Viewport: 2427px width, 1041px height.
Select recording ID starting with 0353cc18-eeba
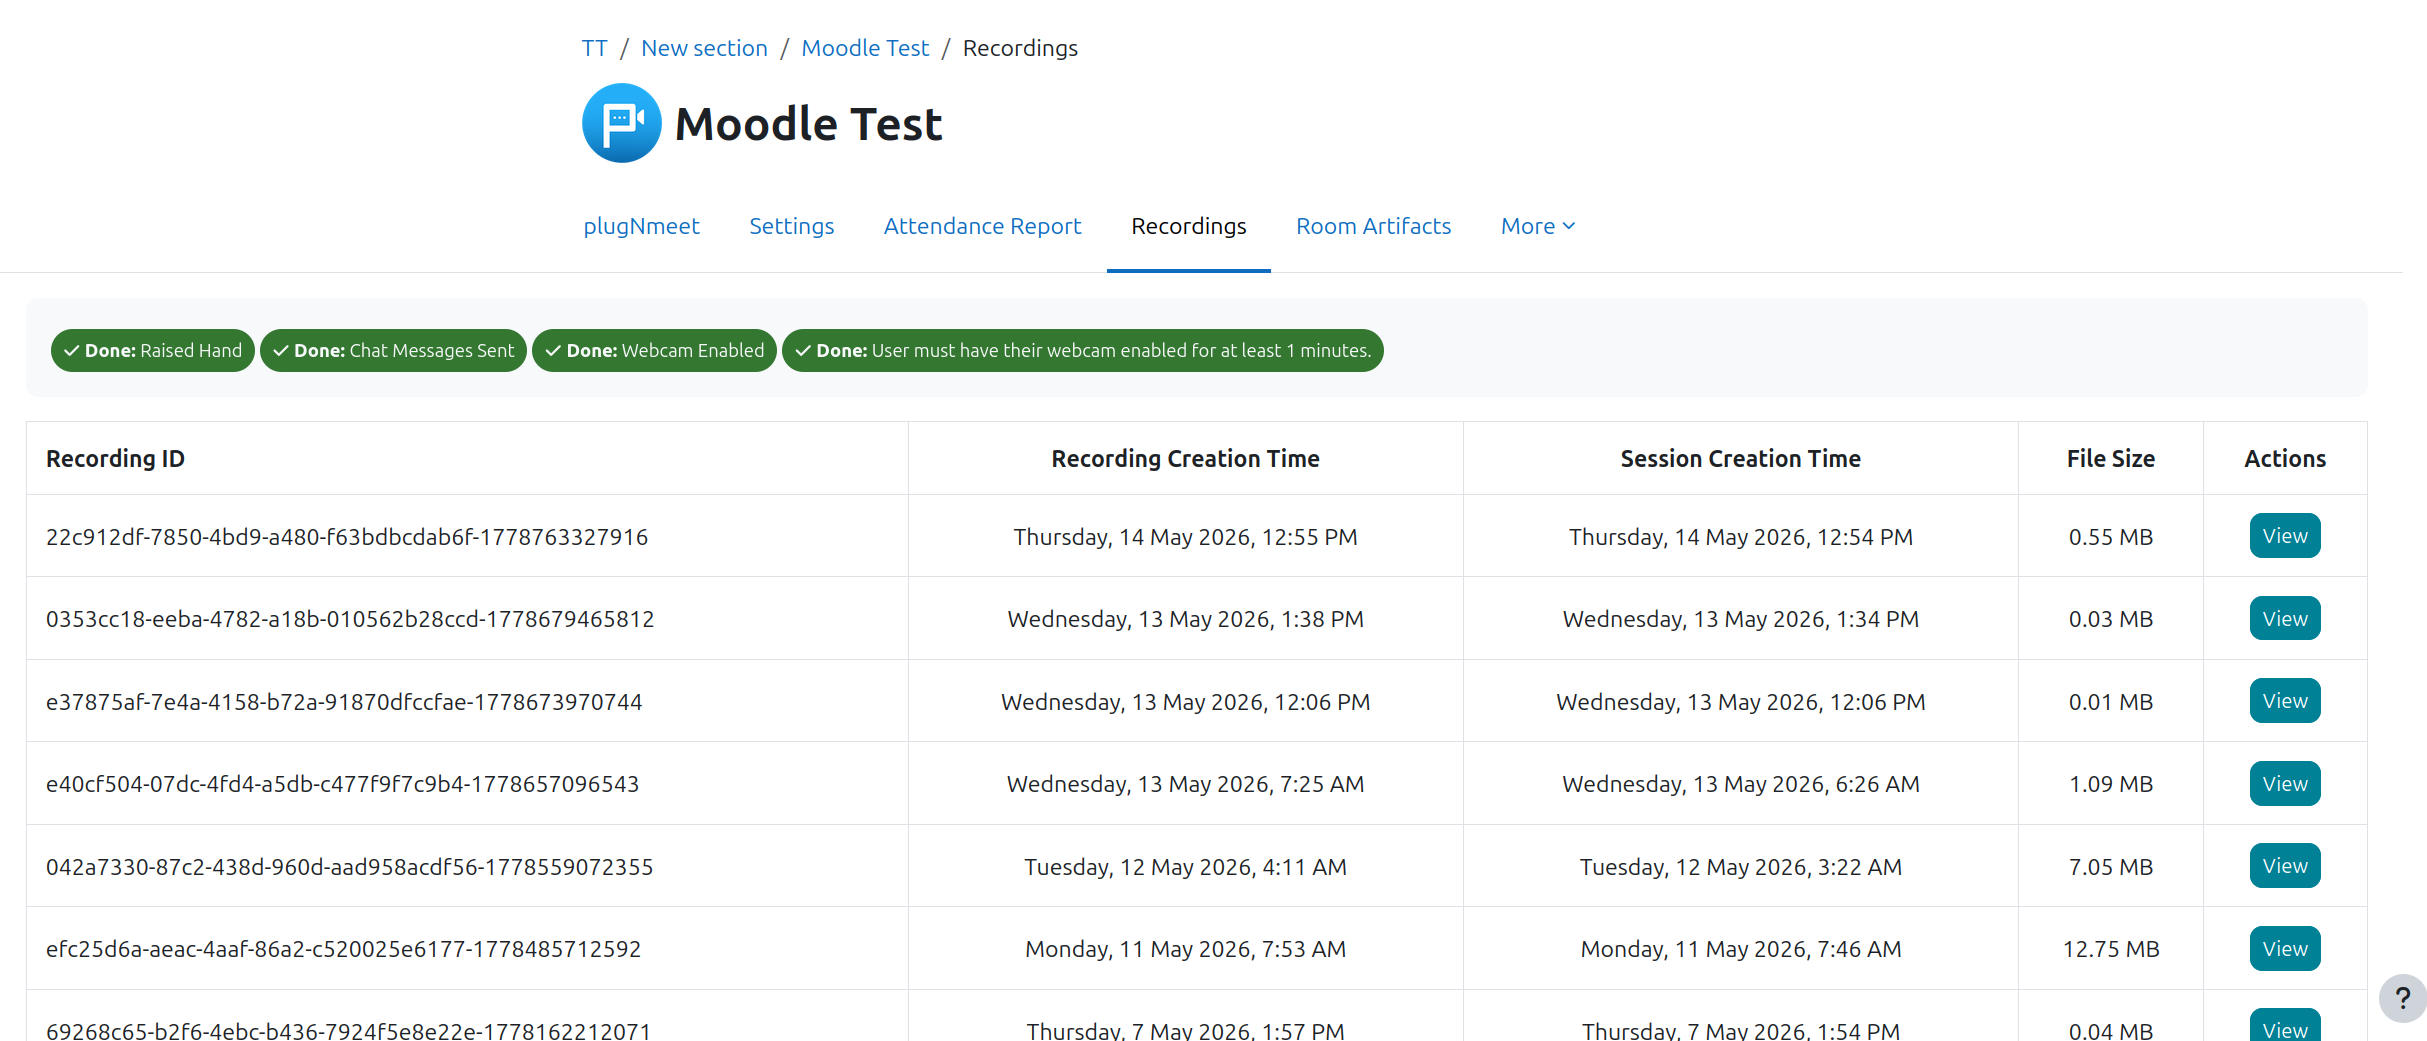(x=350, y=619)
